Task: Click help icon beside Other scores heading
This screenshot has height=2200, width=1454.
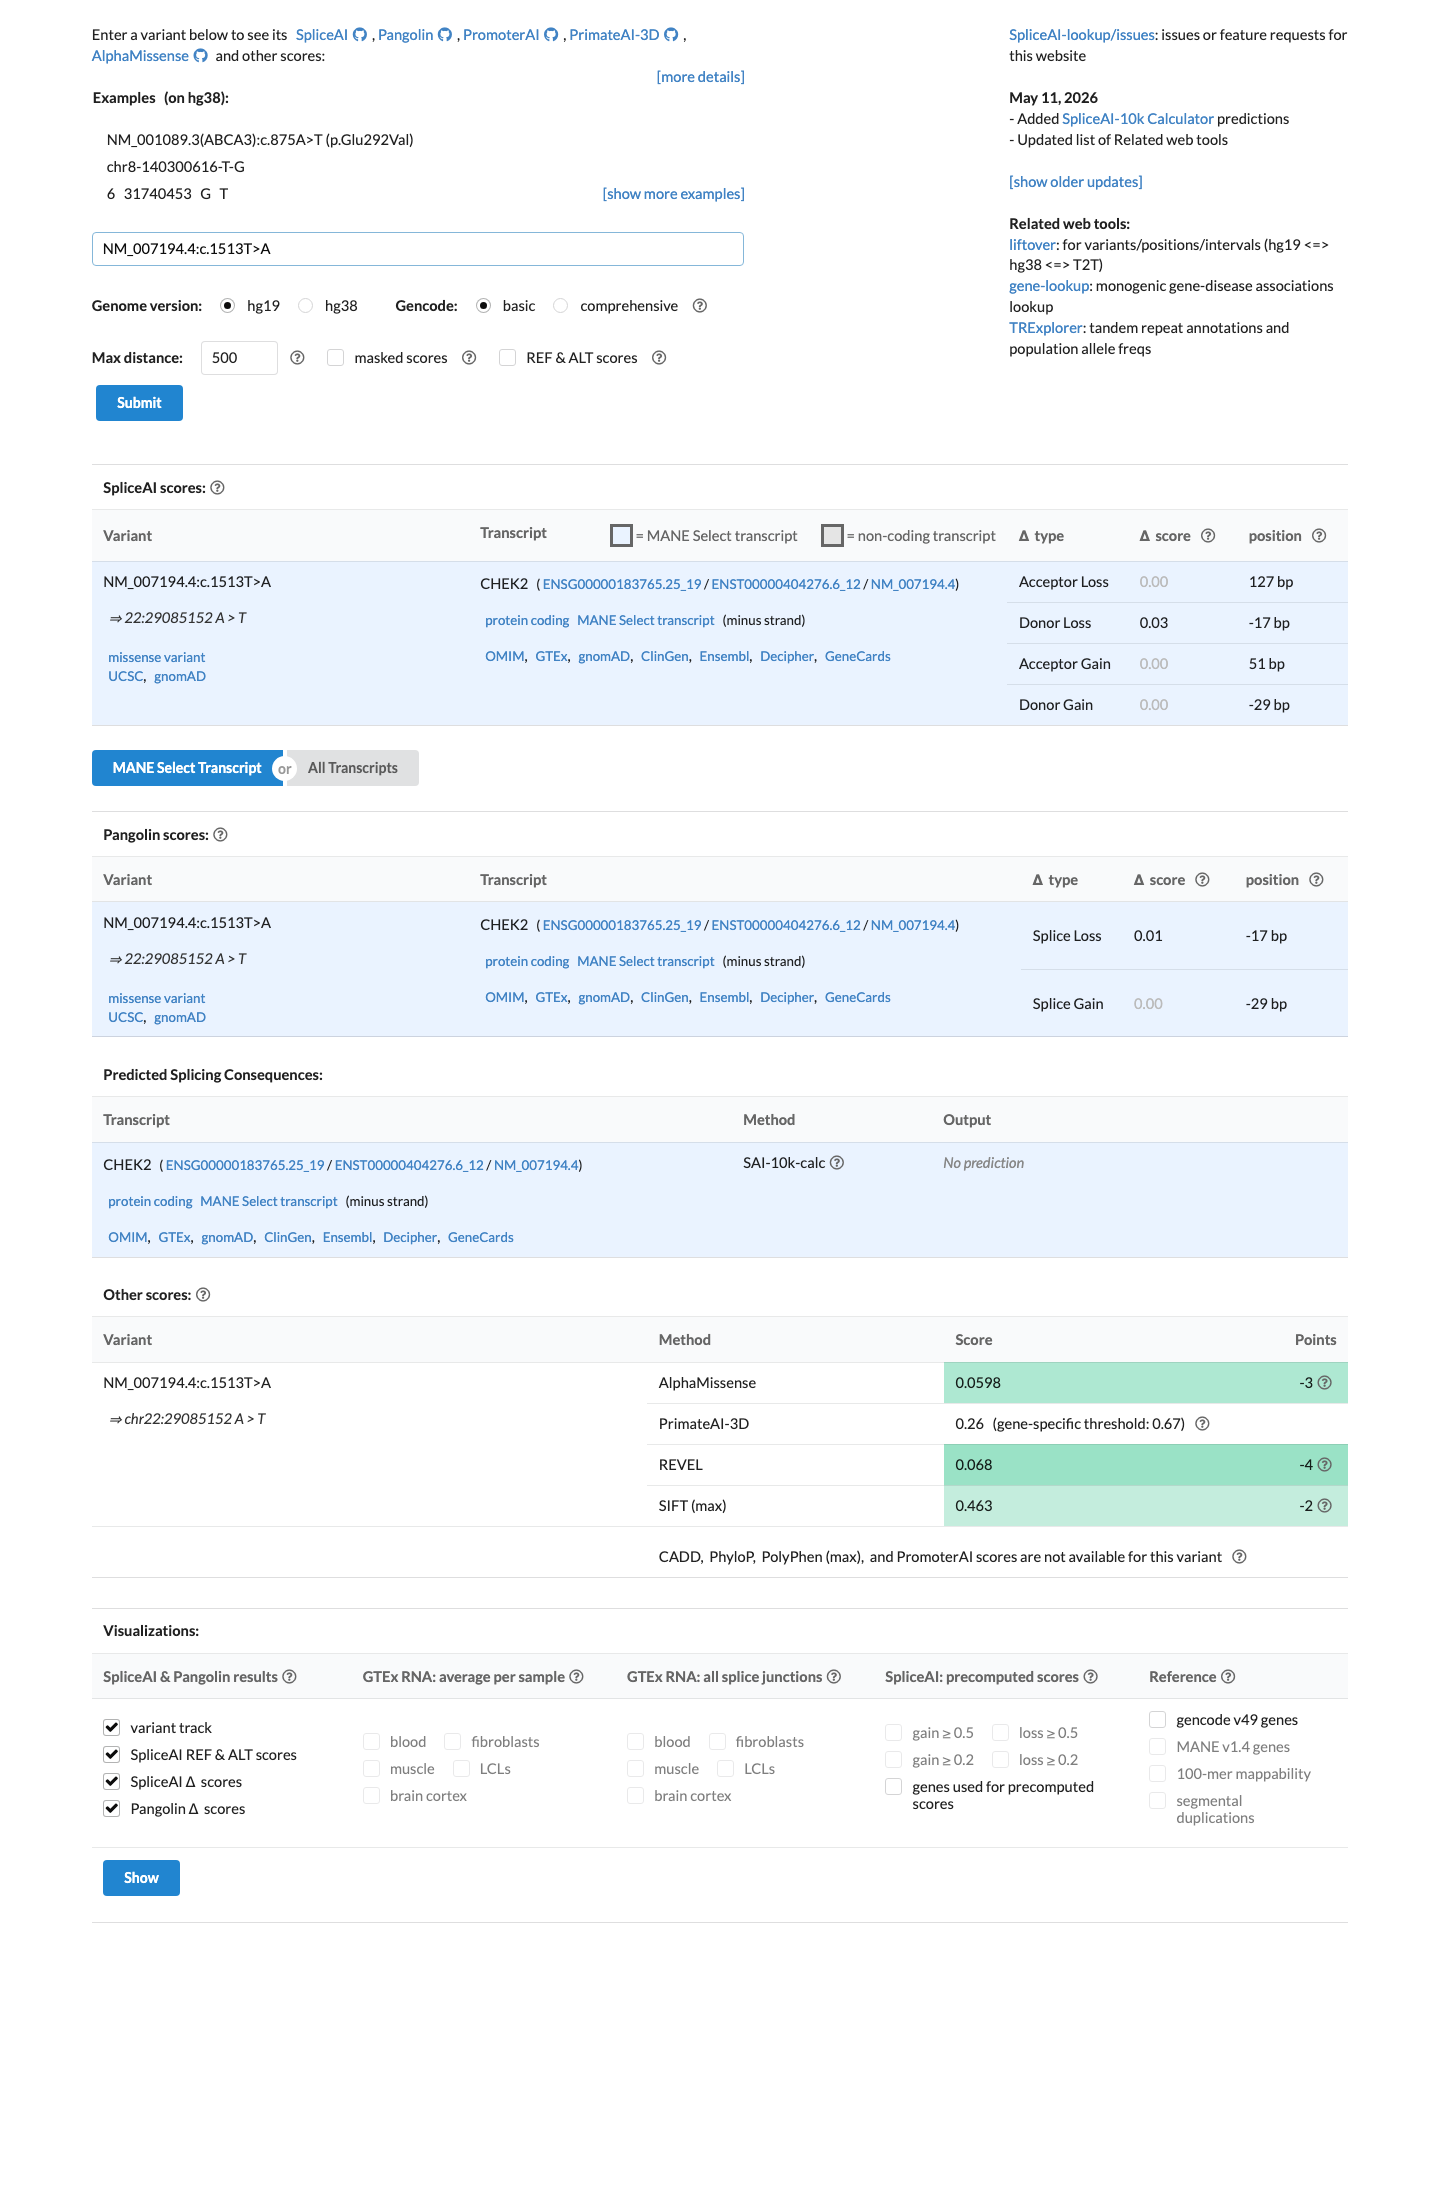Action: click(203, 1295)
